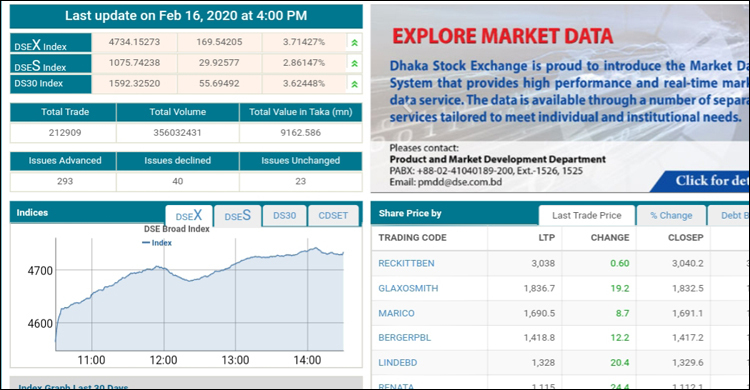The height and width of the screenshot is (390, 750).
Task: Open the RECKITTBEN trading code link
Action: pyautogui.click(x=406, y=263)
